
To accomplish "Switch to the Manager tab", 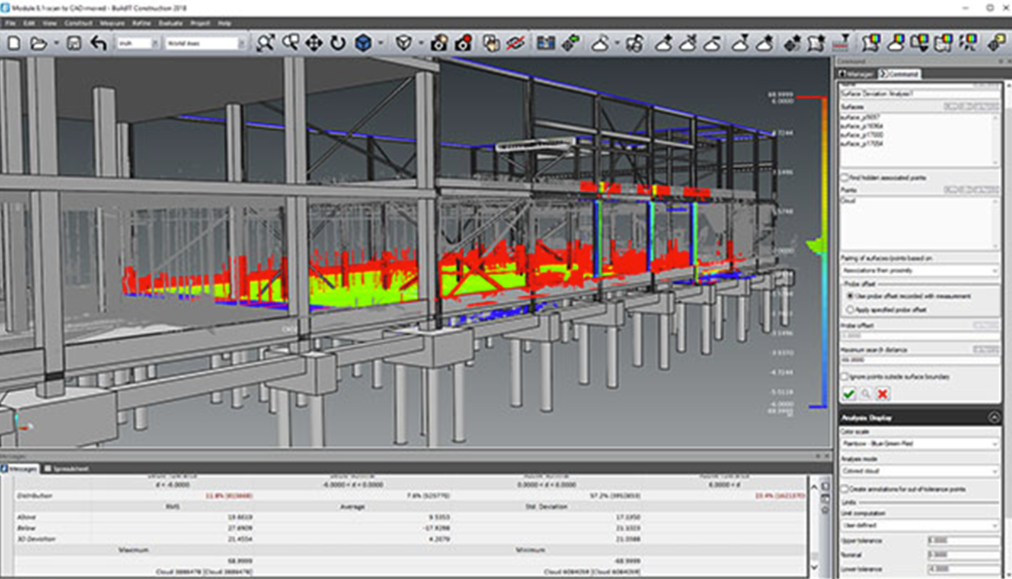I will tap(856, 74).
